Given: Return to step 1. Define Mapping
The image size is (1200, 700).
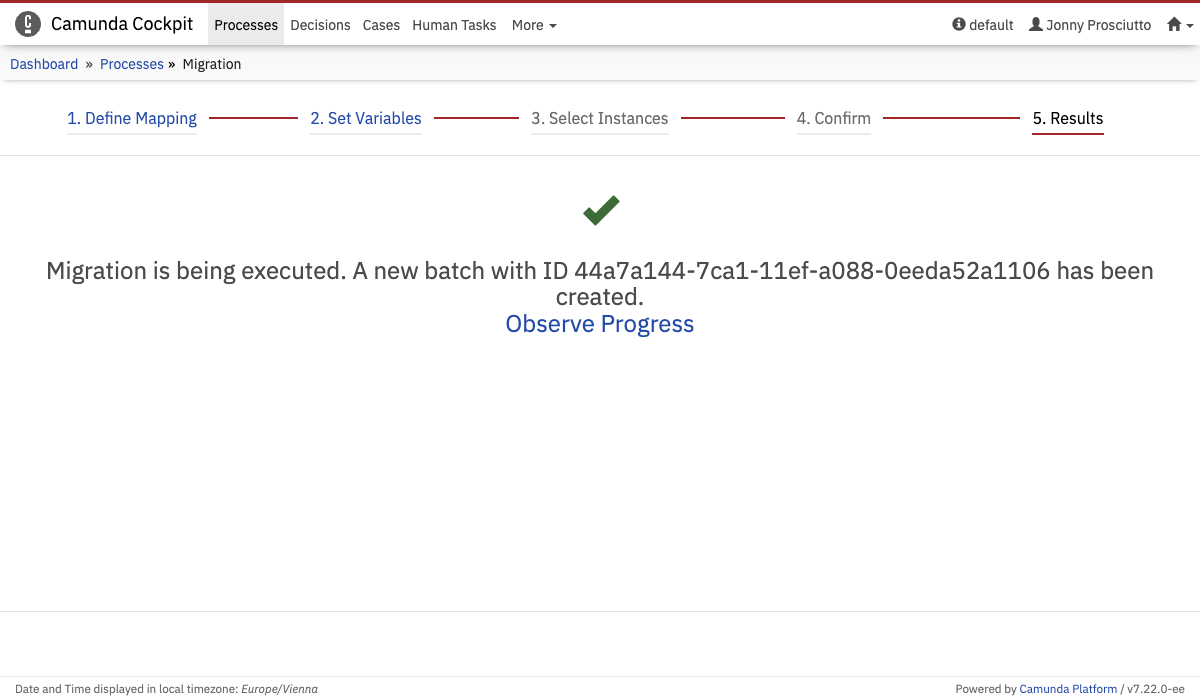Looking at the screenshot, I should [x=132, y=118].
